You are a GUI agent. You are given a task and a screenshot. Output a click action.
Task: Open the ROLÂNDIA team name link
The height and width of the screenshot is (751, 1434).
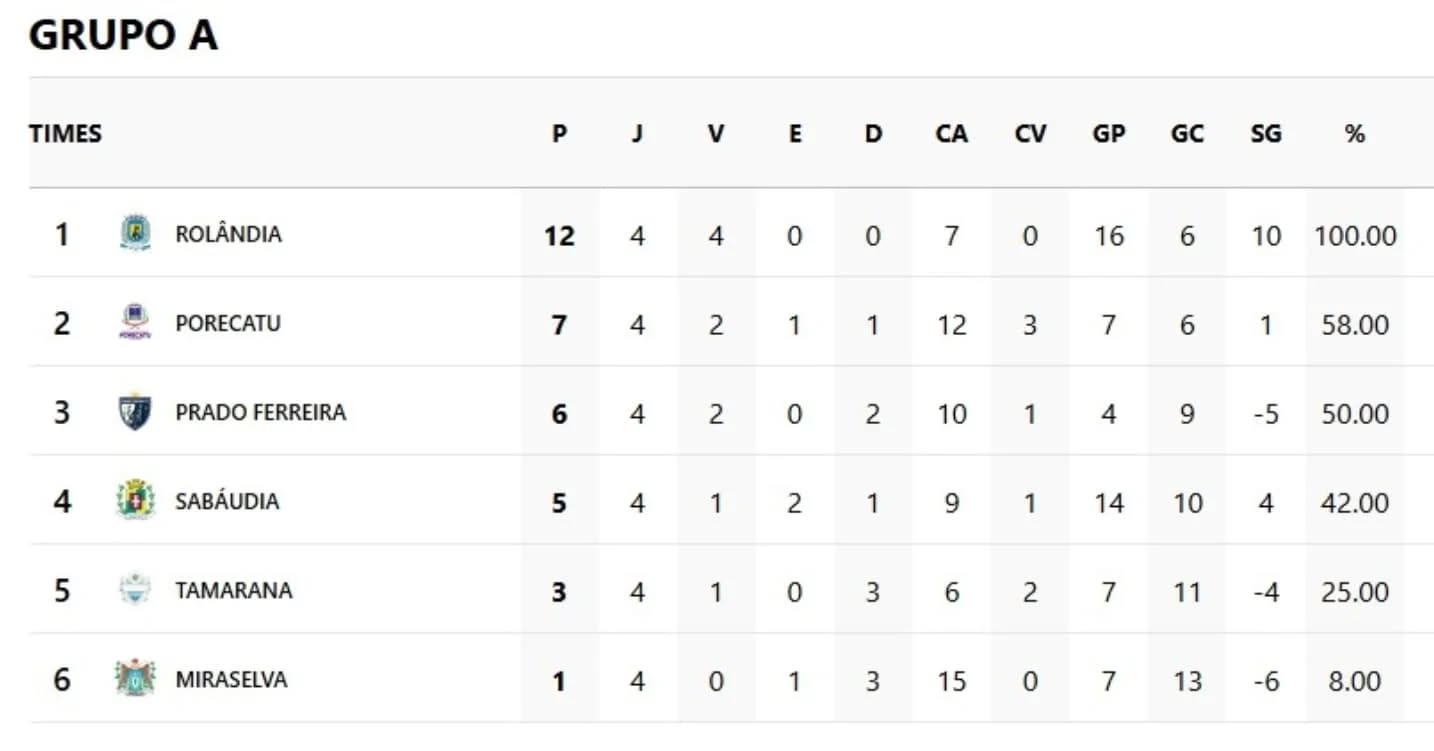(x=228, y=234)
